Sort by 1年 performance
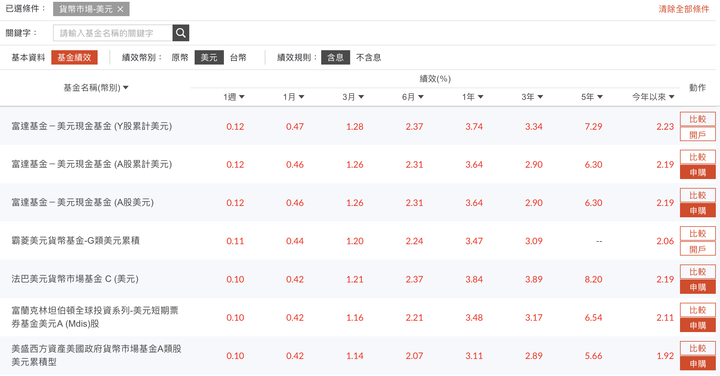 click(x=472, y=97)
